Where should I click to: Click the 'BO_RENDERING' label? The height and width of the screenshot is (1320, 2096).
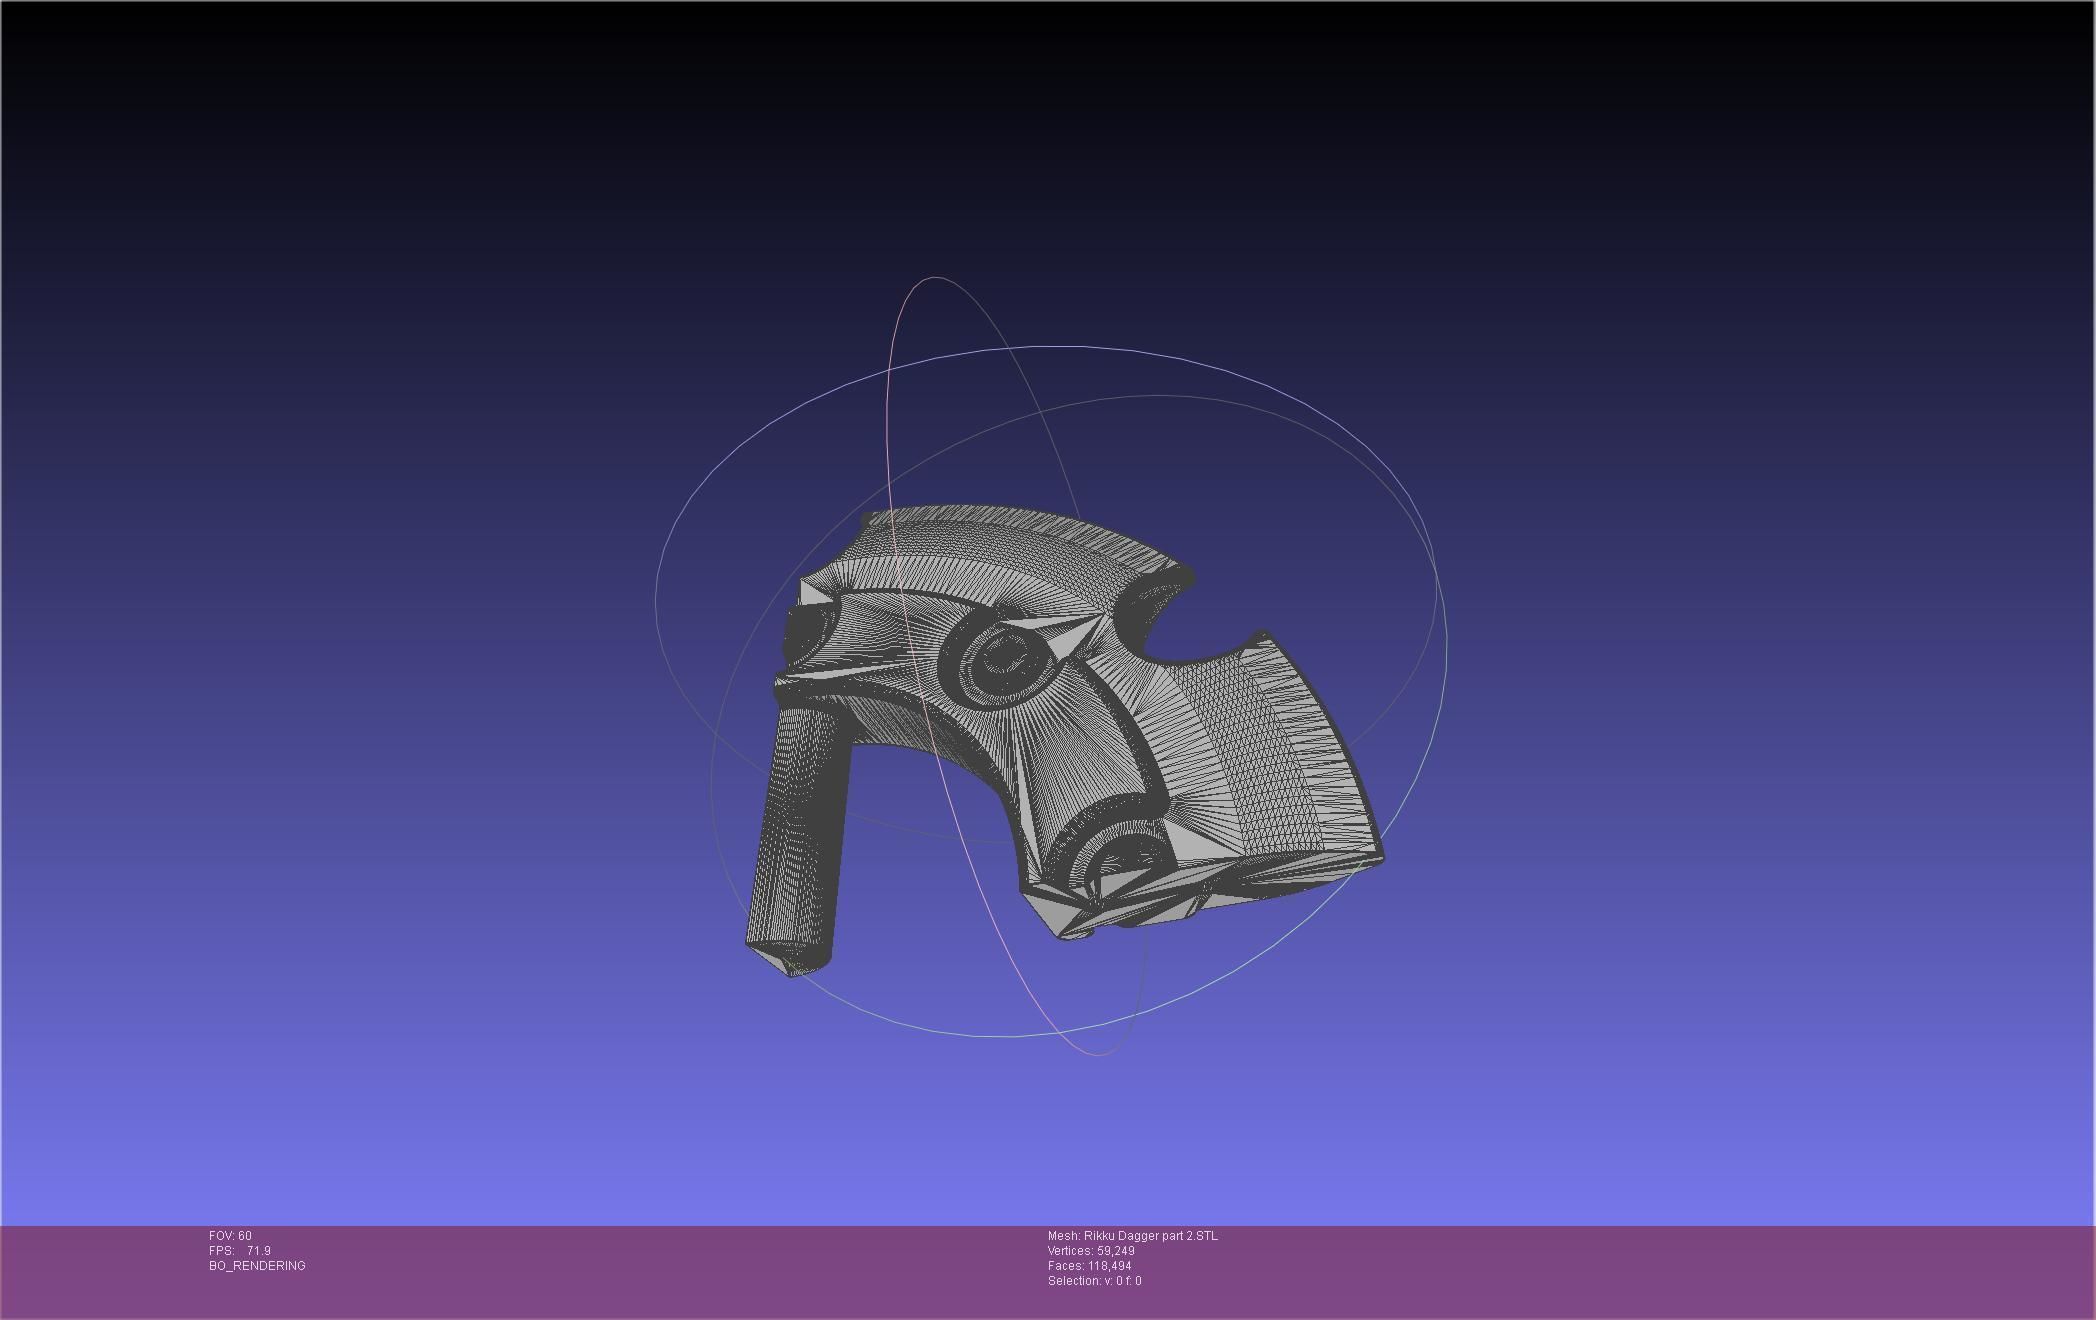[x=257, y=1266]
